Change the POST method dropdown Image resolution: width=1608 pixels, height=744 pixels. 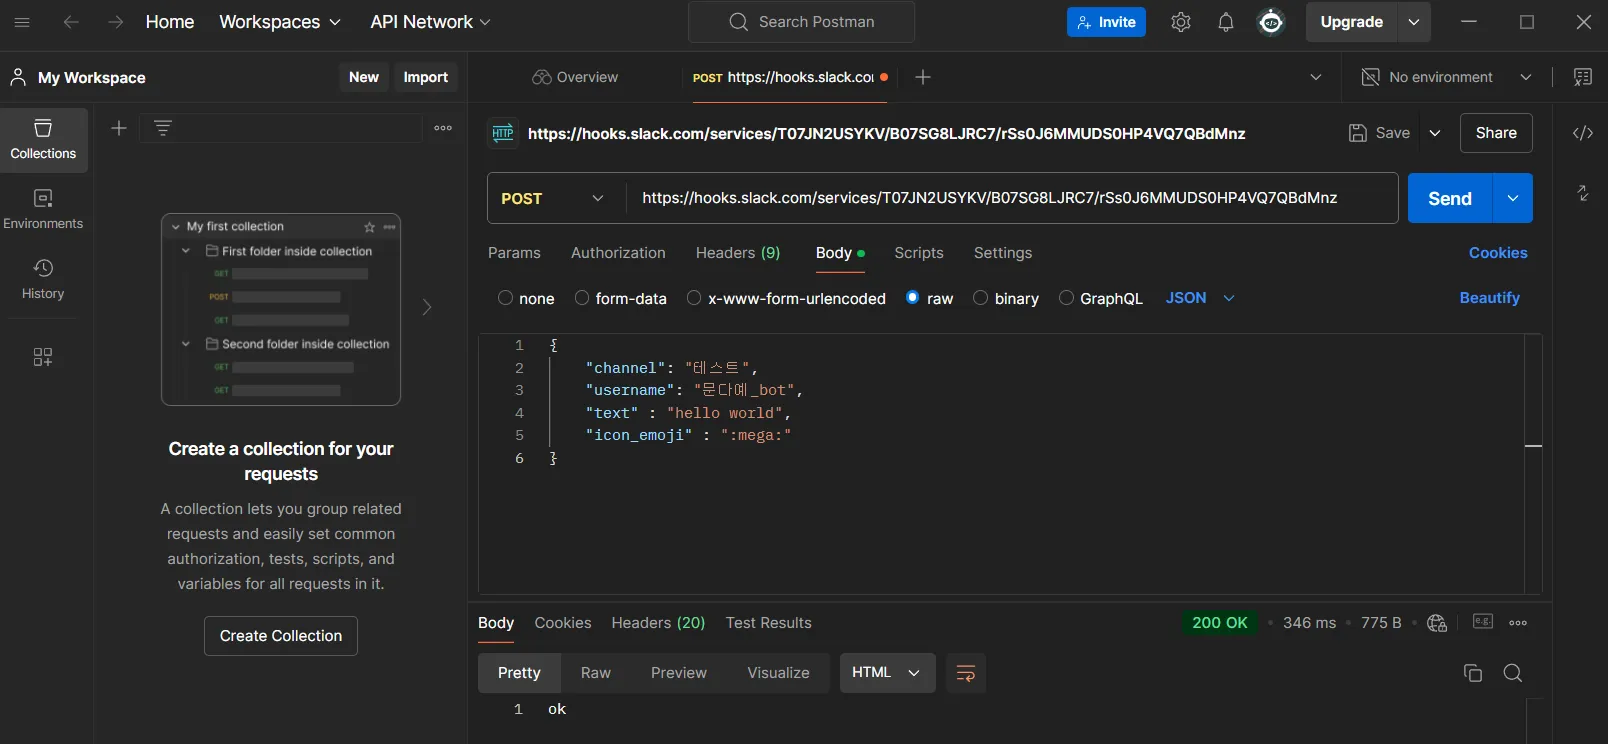click(552, 198)
